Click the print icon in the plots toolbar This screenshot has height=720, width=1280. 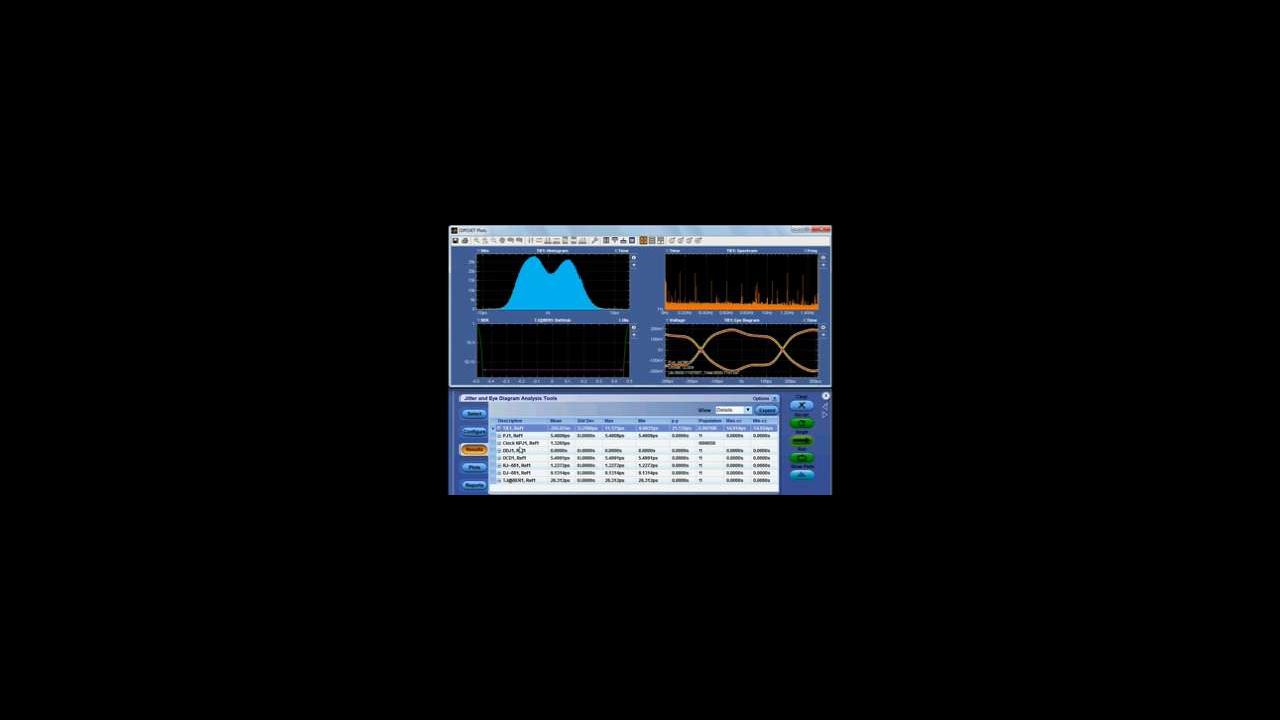(465, 240)
